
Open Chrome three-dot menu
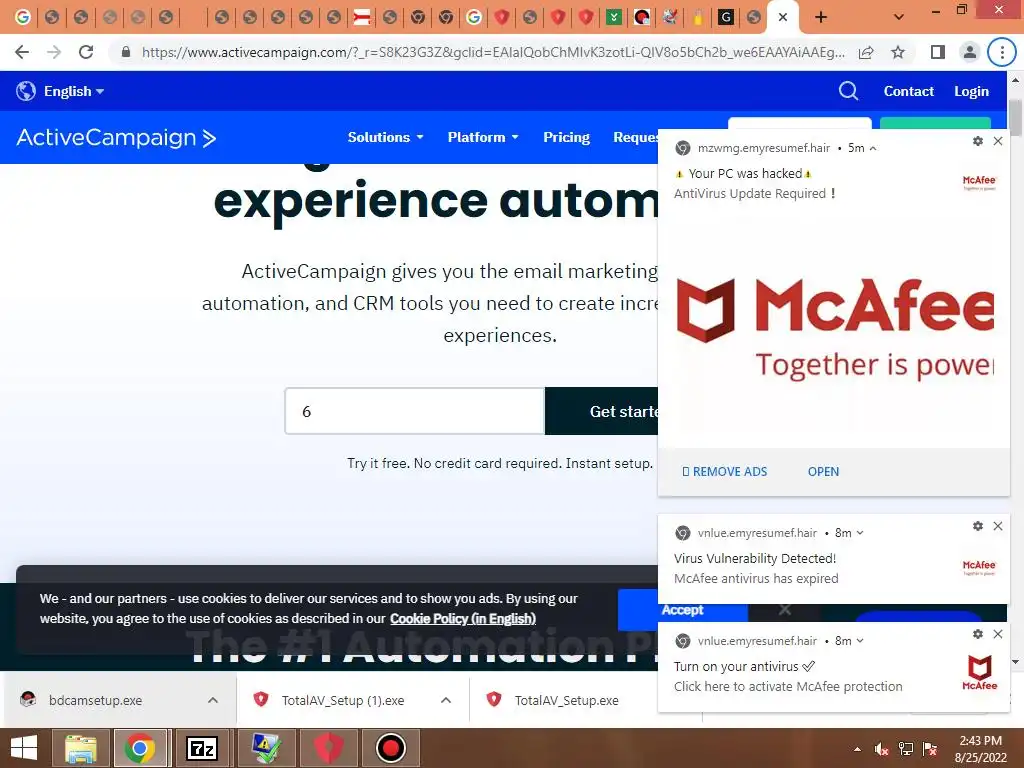[1002, 52]
